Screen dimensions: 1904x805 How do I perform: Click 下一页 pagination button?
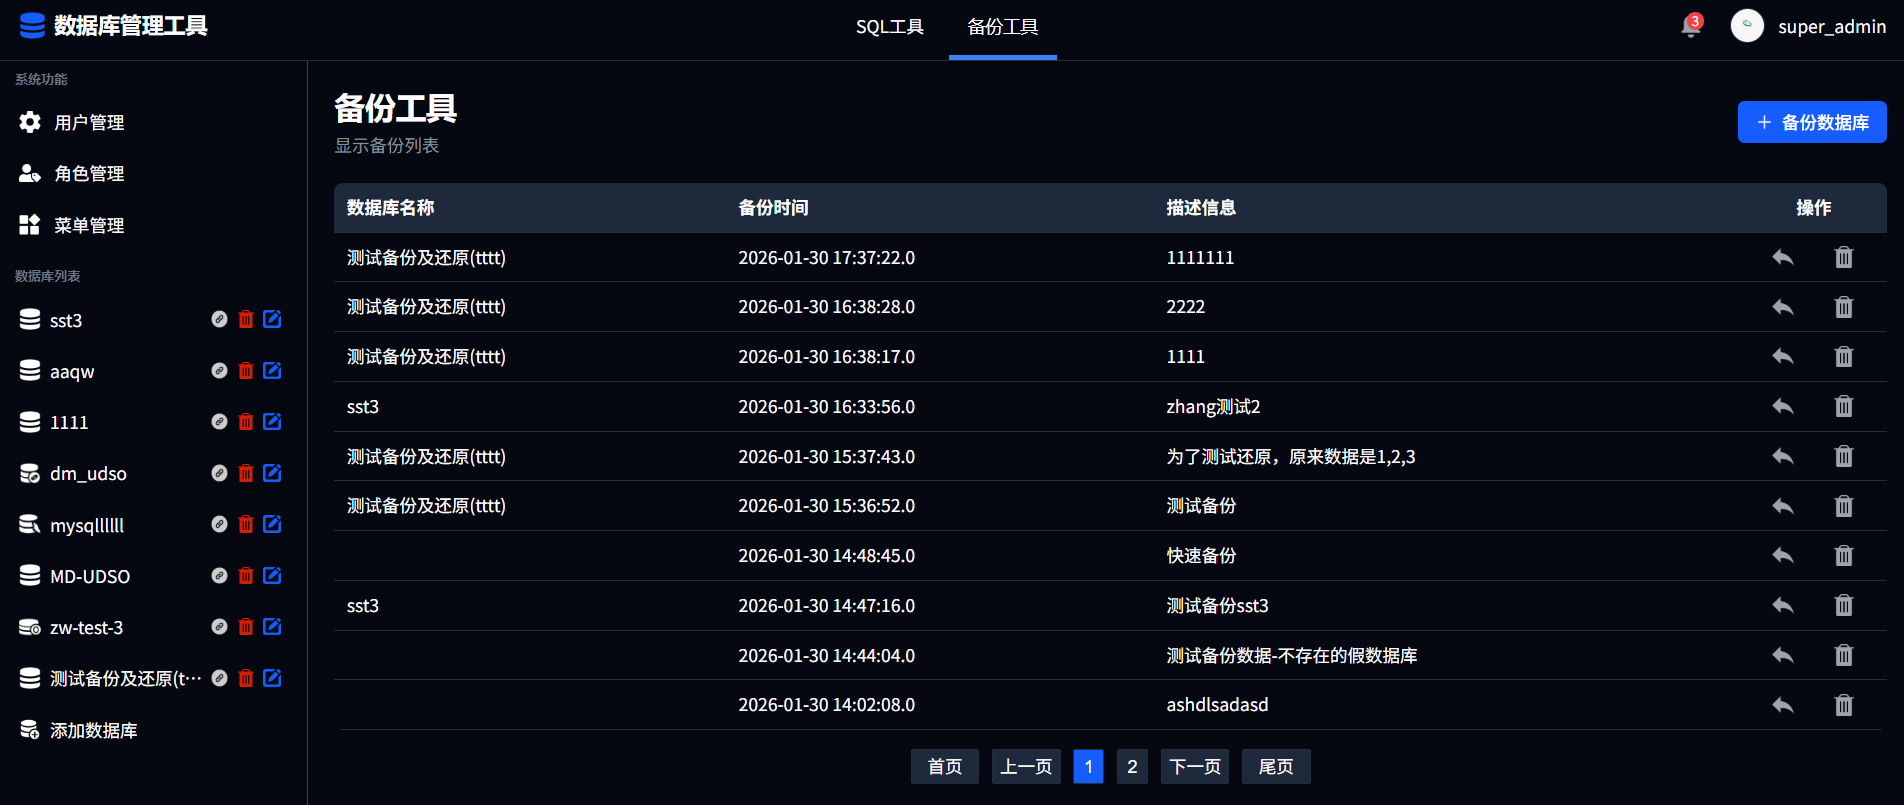click(x=1195, y=766)
